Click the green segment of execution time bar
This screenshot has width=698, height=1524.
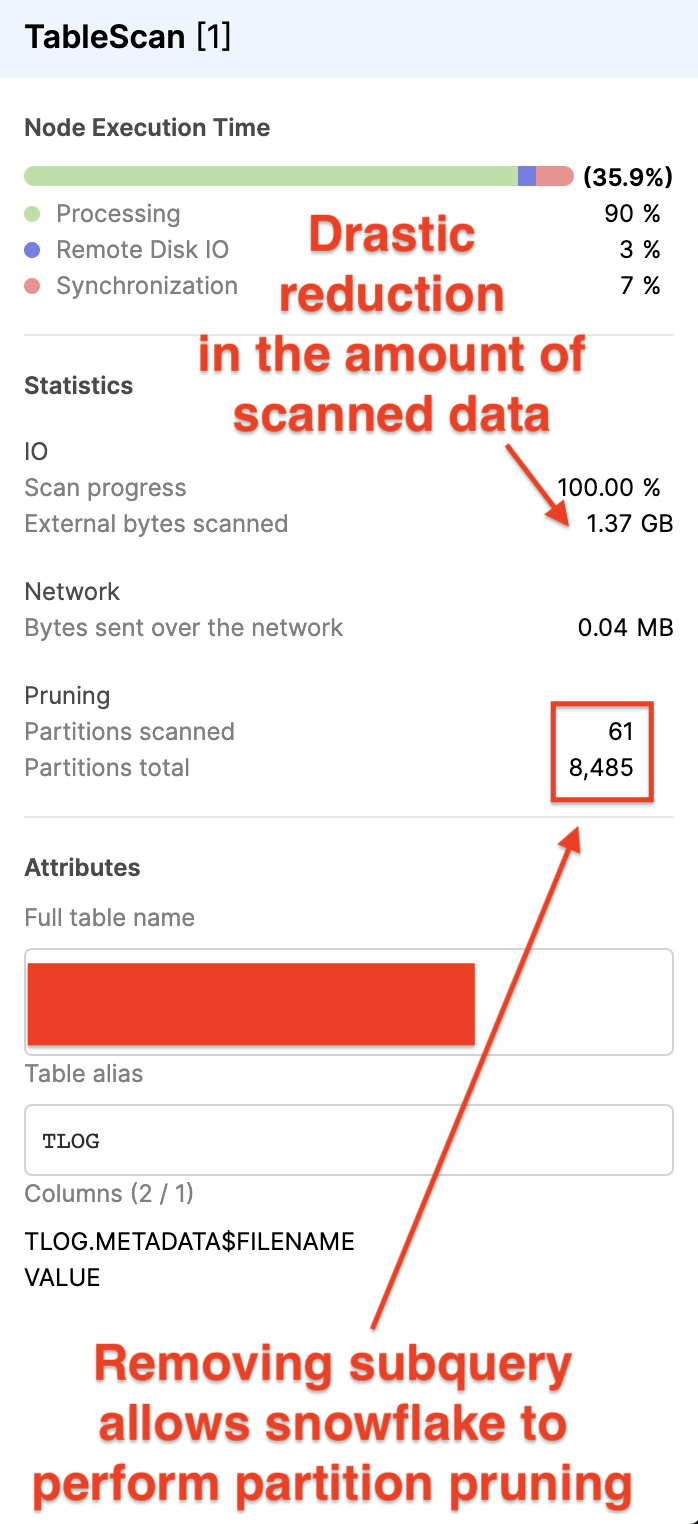270,177
